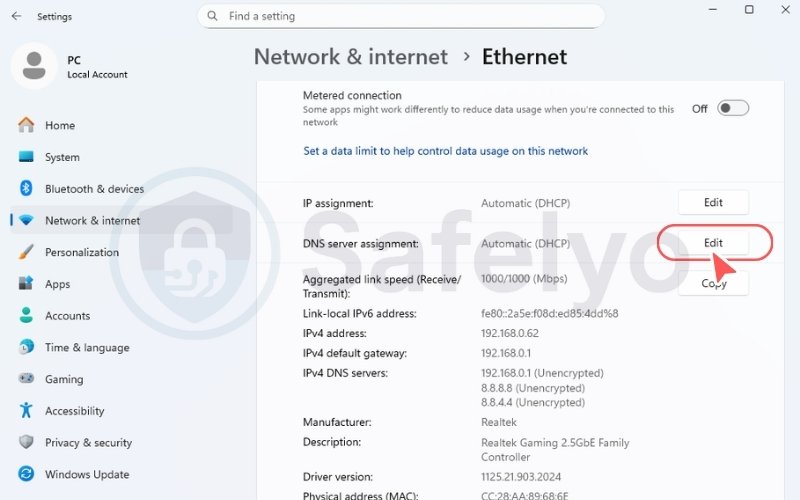
Task: Click the Windows Update icon
Action: [26, 474]
